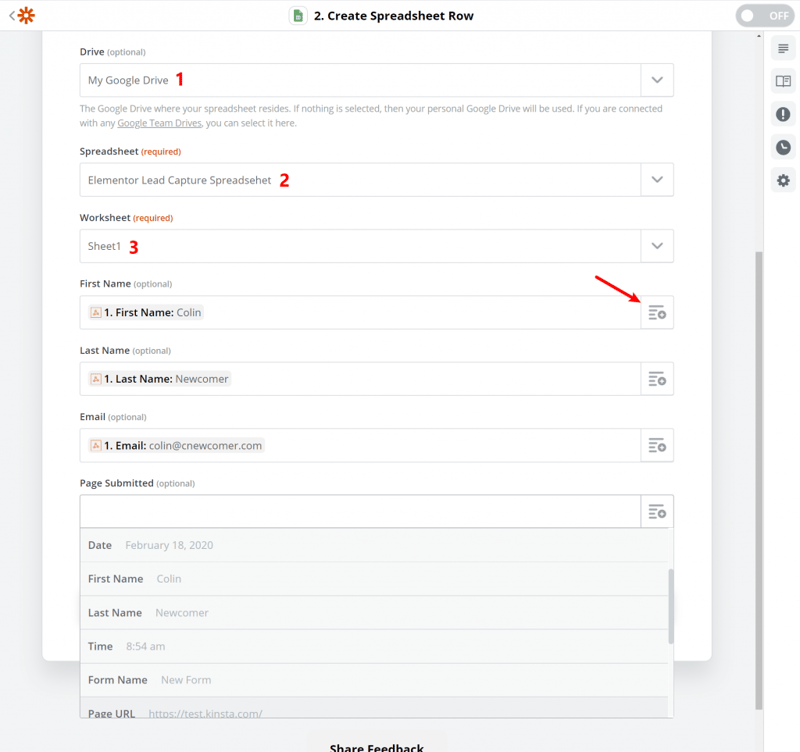Open the exclamation alert icon in sidebar
This screenshot has width=800, height=752.
tap(783, 114)
